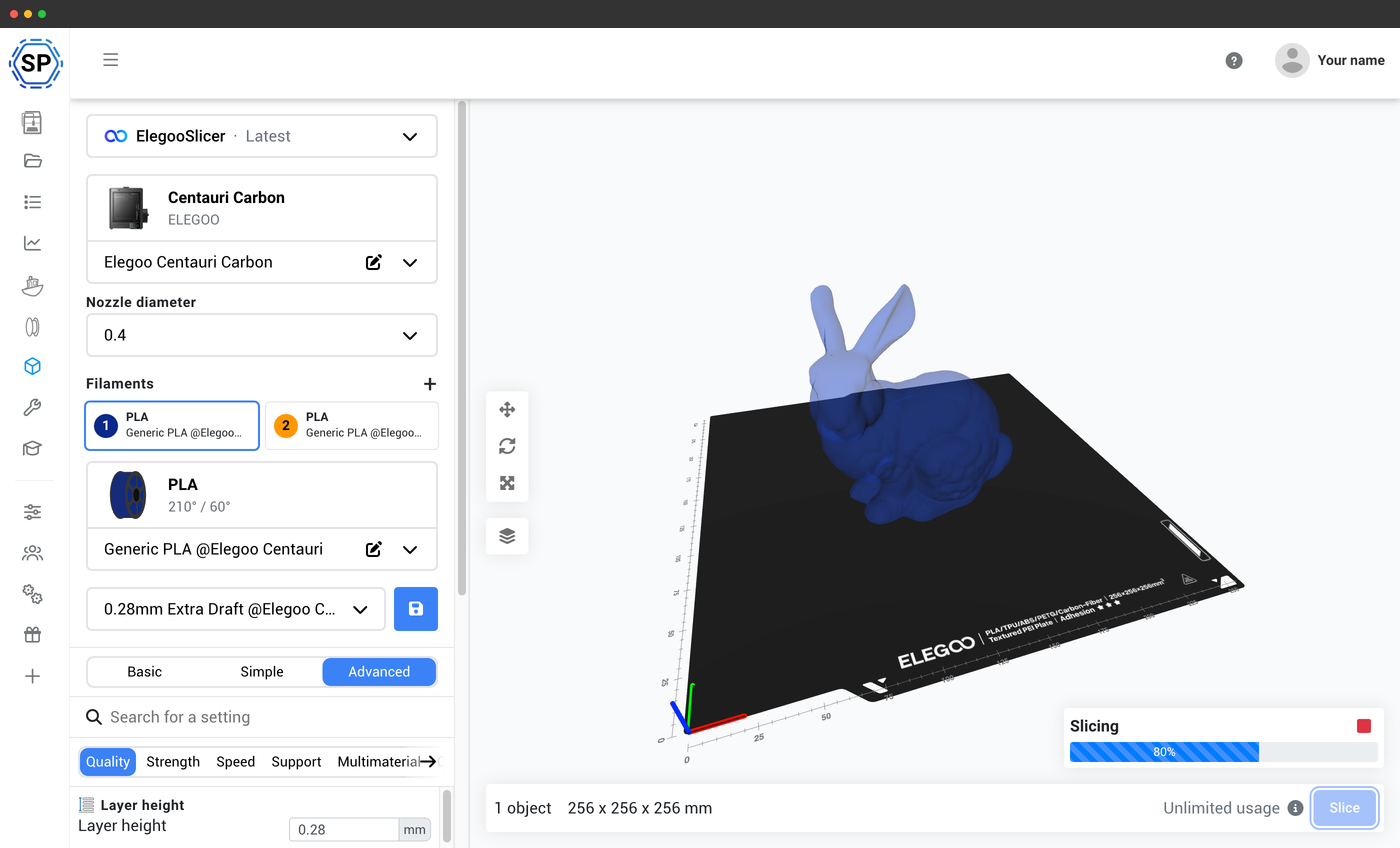This screenshot has width=1400, height=848.
Task: Open the filament spools icon in sidebar
Action: [32, 326]
